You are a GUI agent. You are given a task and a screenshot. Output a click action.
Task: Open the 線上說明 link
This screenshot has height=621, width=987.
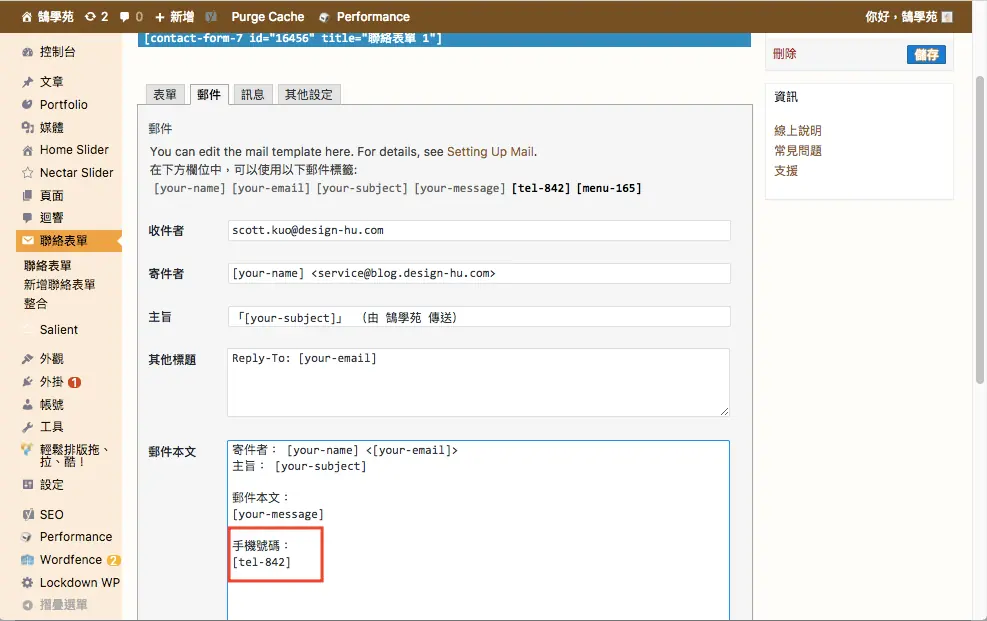[798, 131]
